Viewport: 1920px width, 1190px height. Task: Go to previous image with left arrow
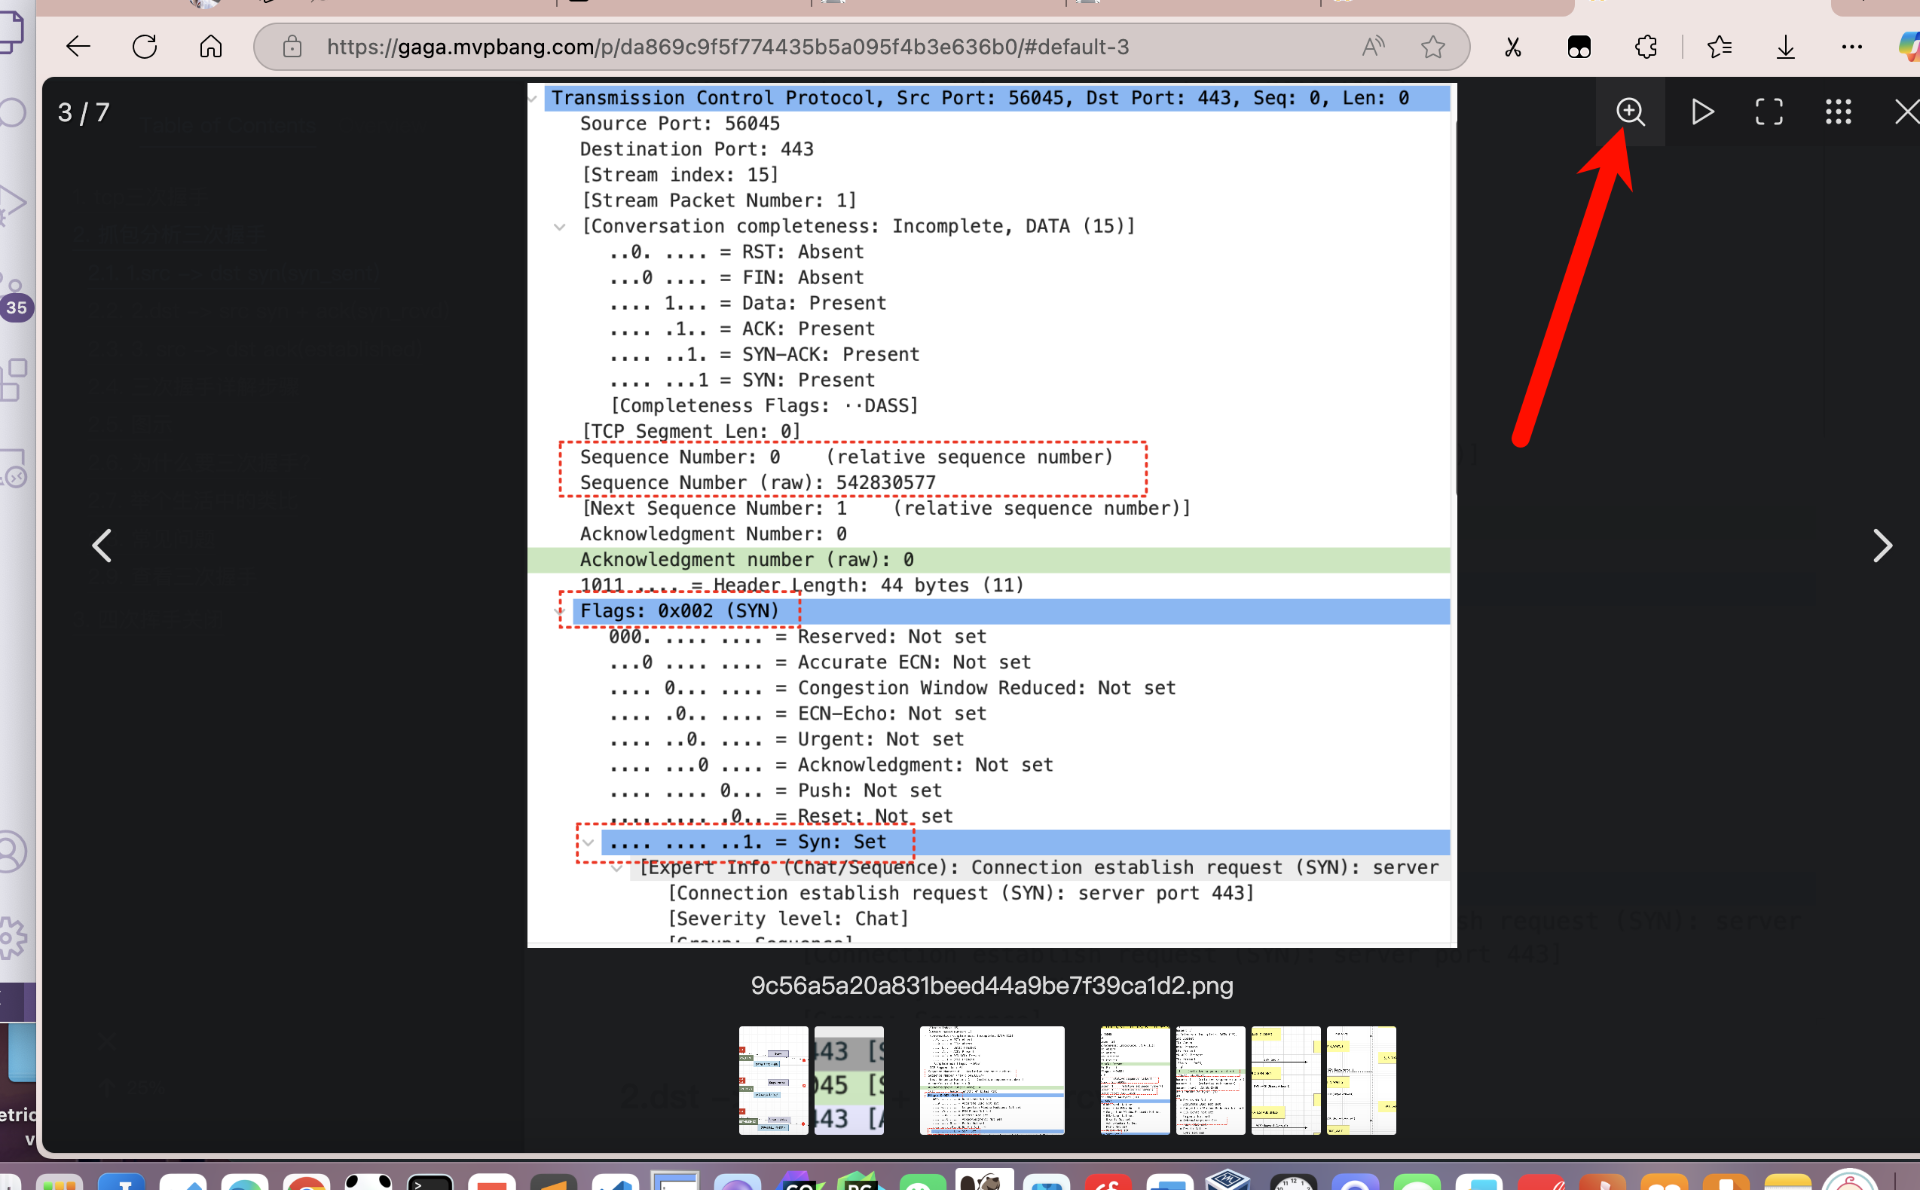tap(101, 546)
